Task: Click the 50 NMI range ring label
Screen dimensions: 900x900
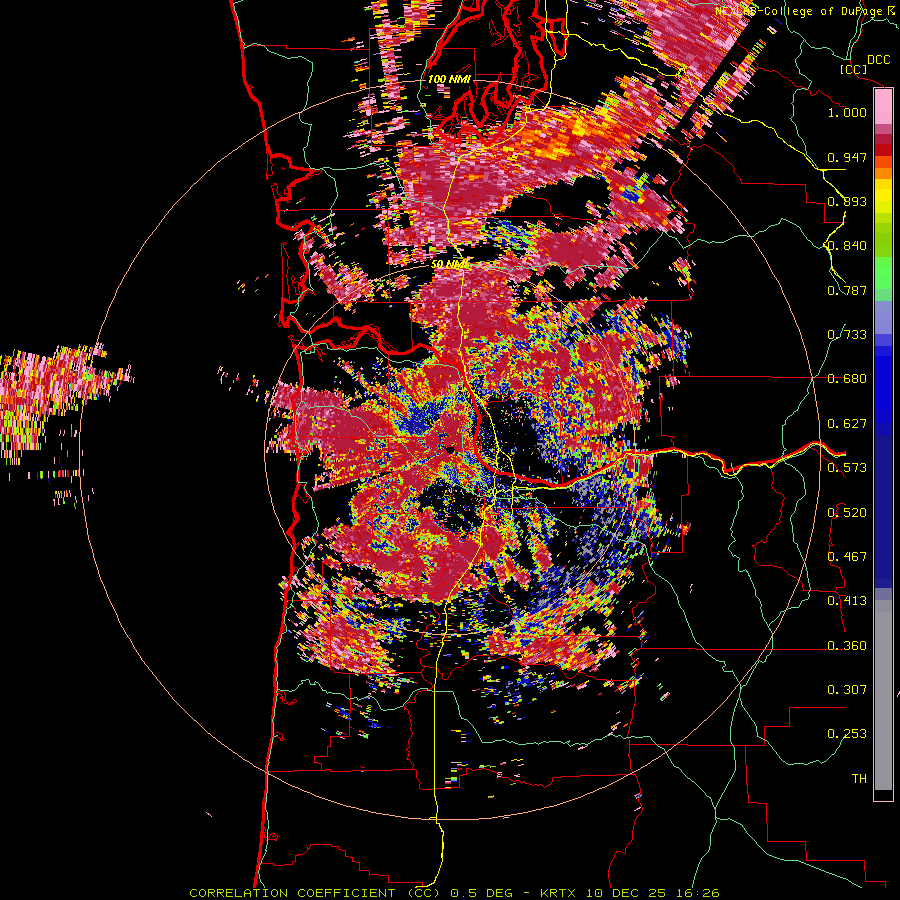Action: point(450,264)
